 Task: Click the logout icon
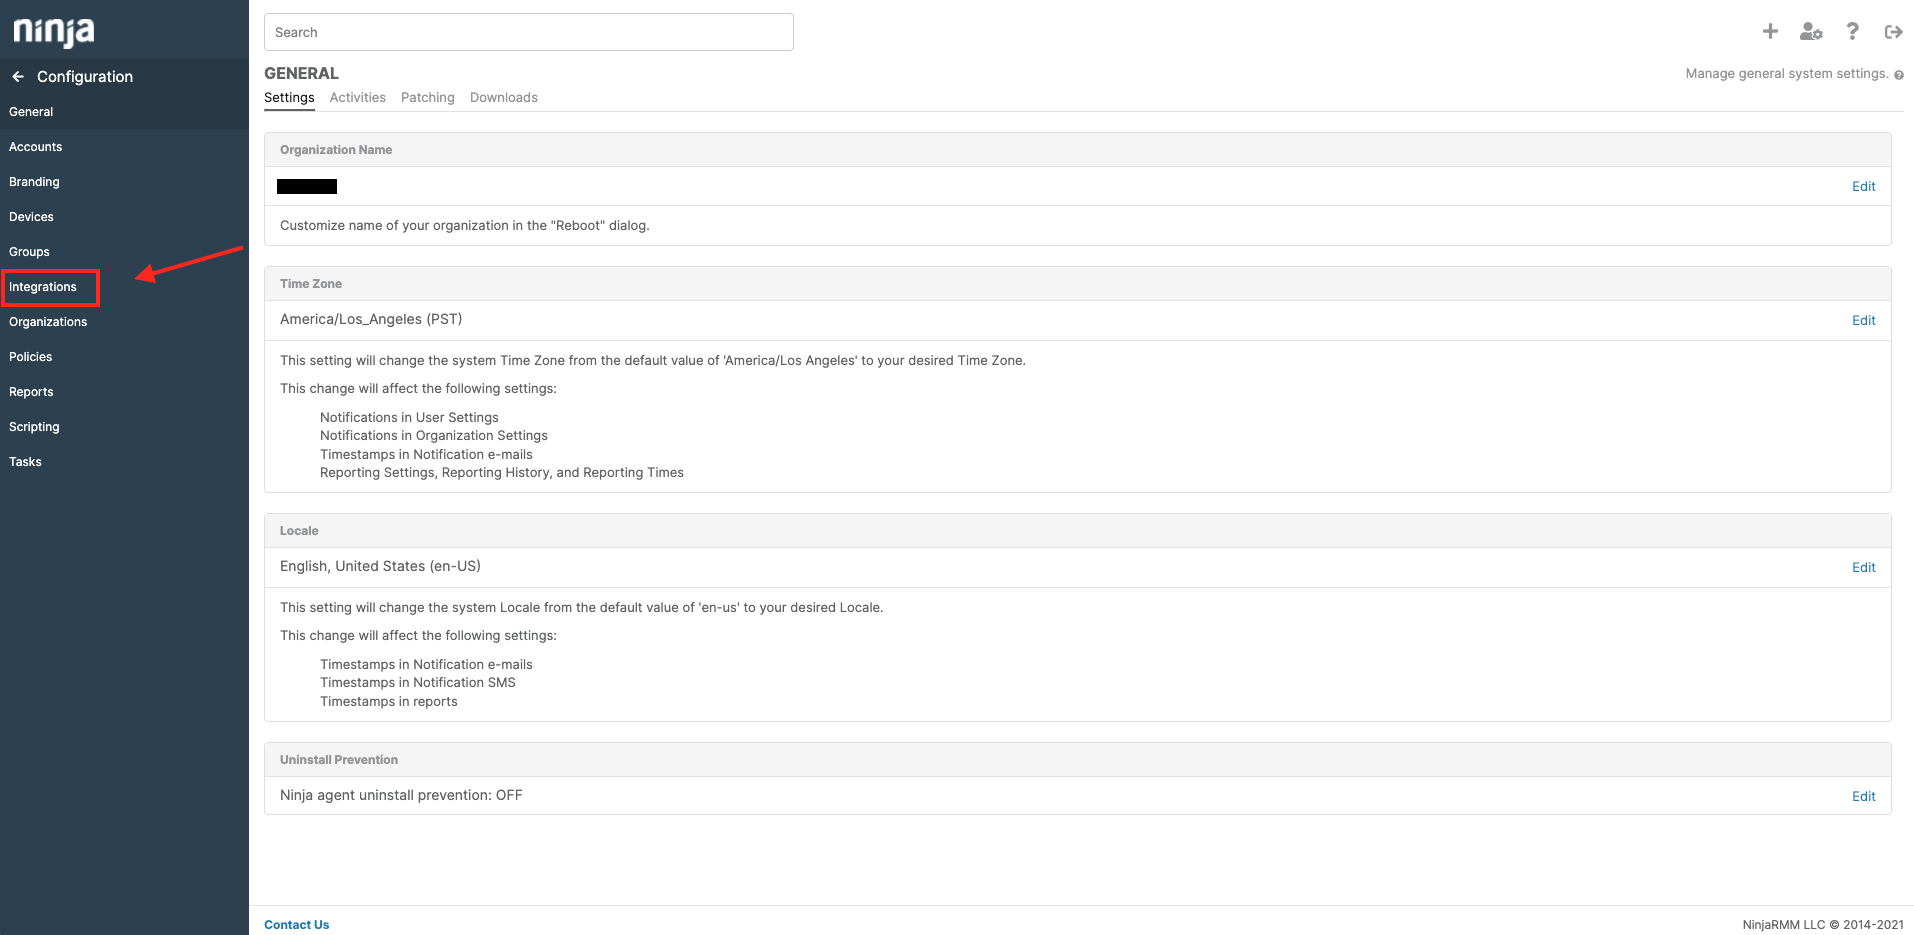[1893, 32]
